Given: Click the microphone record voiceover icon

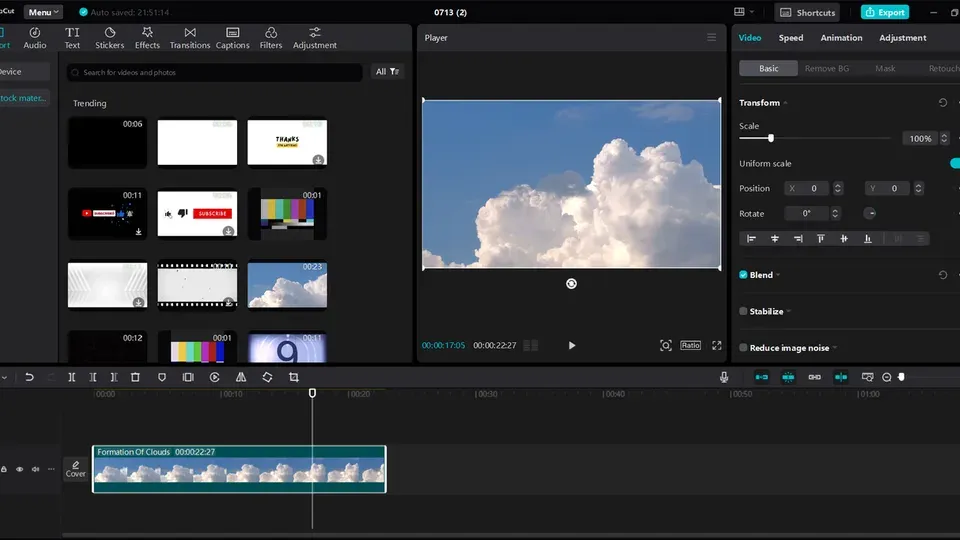Looking at the screenshot, I should (x=724, y=377).
